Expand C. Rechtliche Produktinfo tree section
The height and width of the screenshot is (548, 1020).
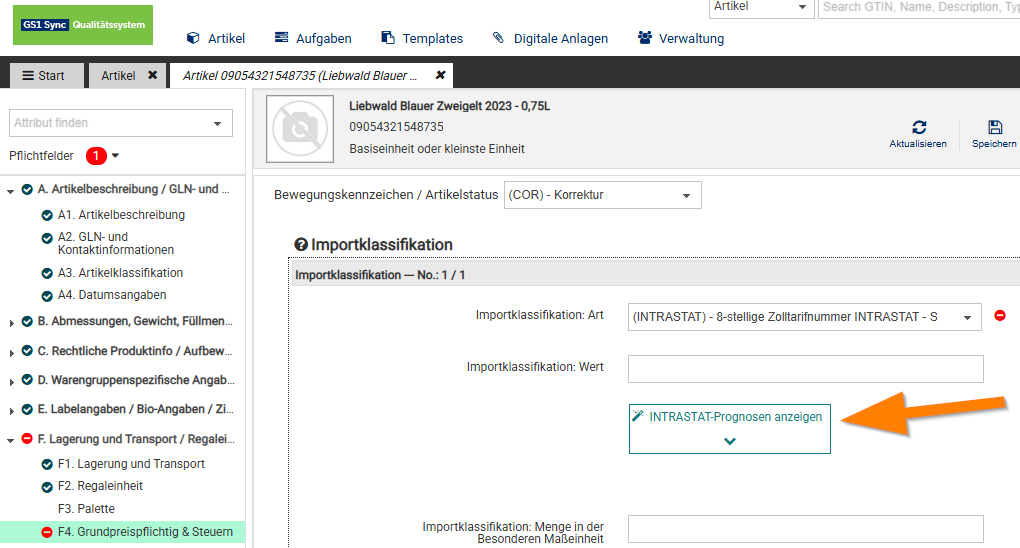tap(11, 353)
